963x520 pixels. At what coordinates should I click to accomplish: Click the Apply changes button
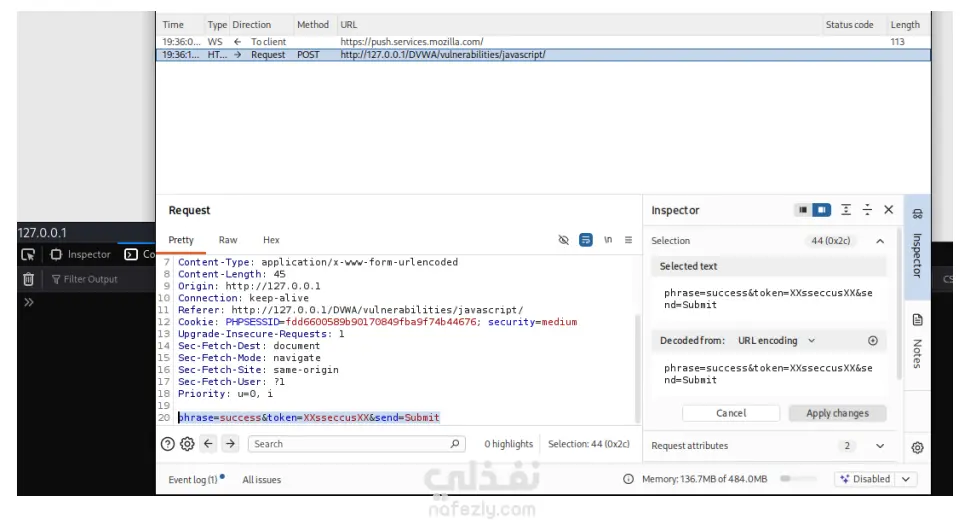[x=837, y=413]
